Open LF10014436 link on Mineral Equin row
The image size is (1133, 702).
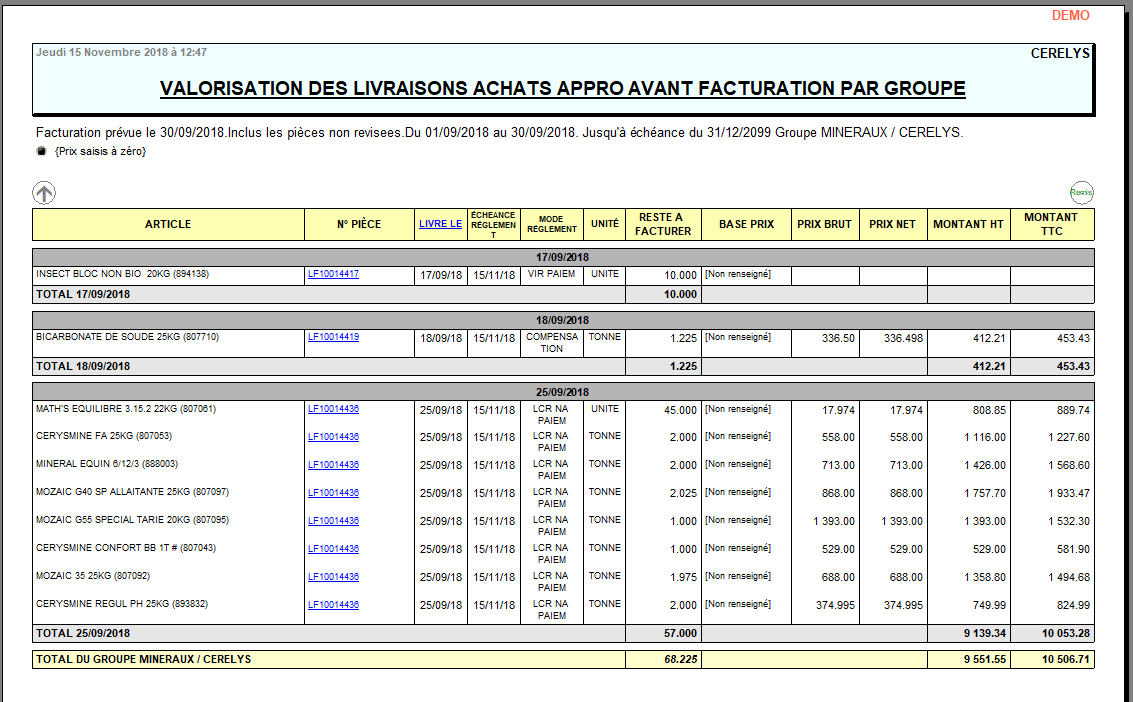click(333, 465)
